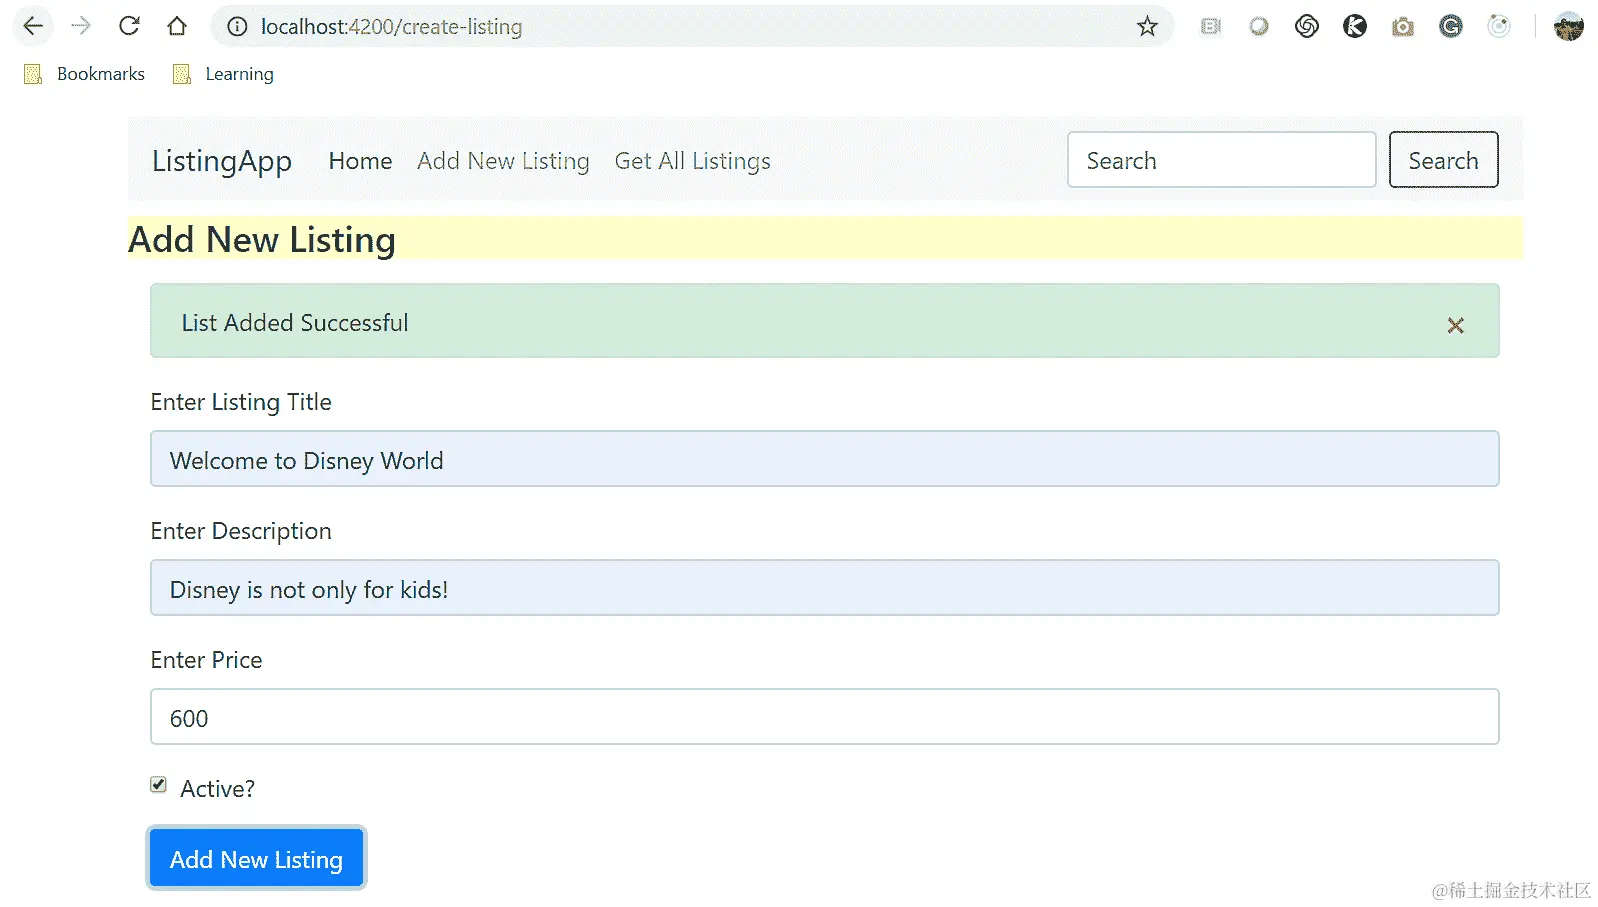Click the List Added Successful message text

pos(295,323)
